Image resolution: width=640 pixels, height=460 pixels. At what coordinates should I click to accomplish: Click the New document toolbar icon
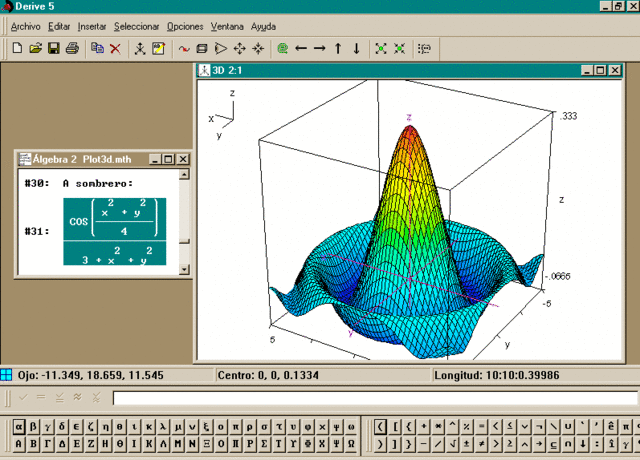coord(17,48)
